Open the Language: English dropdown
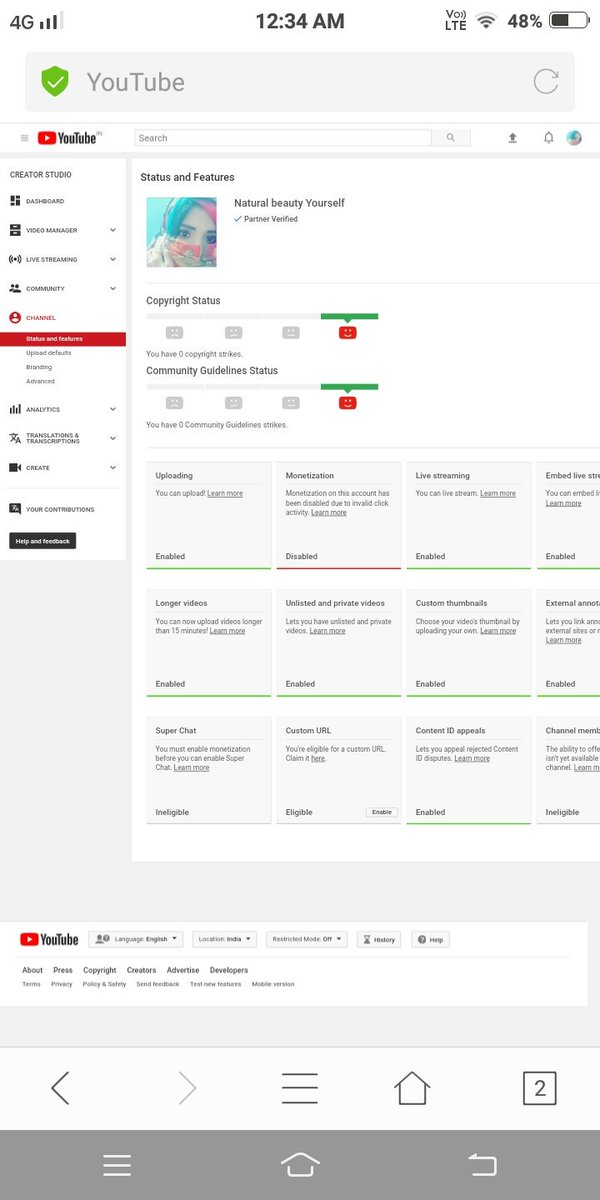Image resolution: width=600 pixels, height=1200 pixels. pyautogui.click(x=136, y=939)
